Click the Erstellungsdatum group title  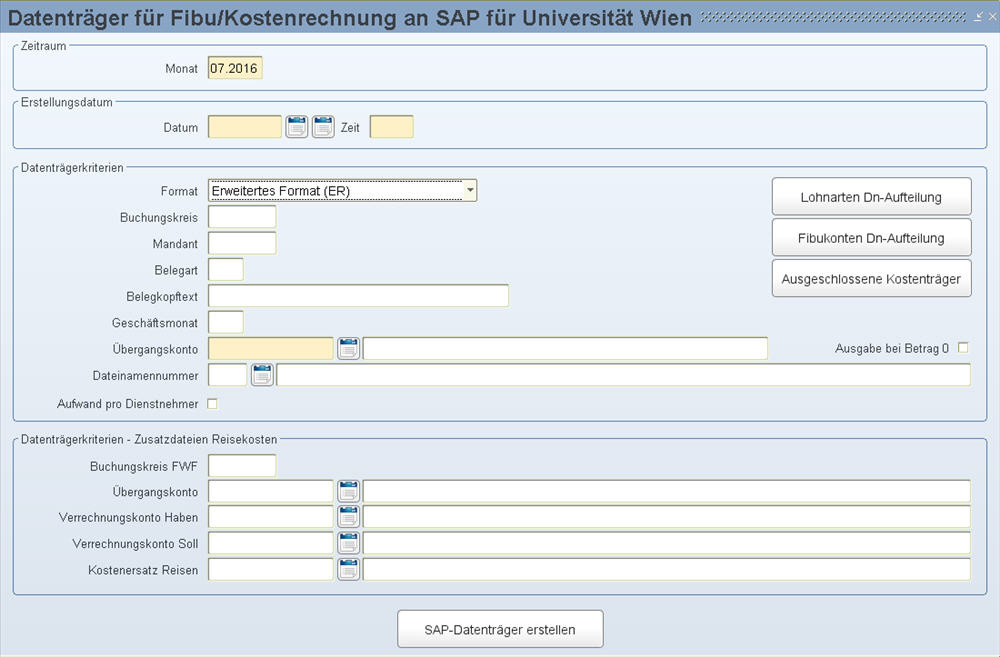[66, 102]
